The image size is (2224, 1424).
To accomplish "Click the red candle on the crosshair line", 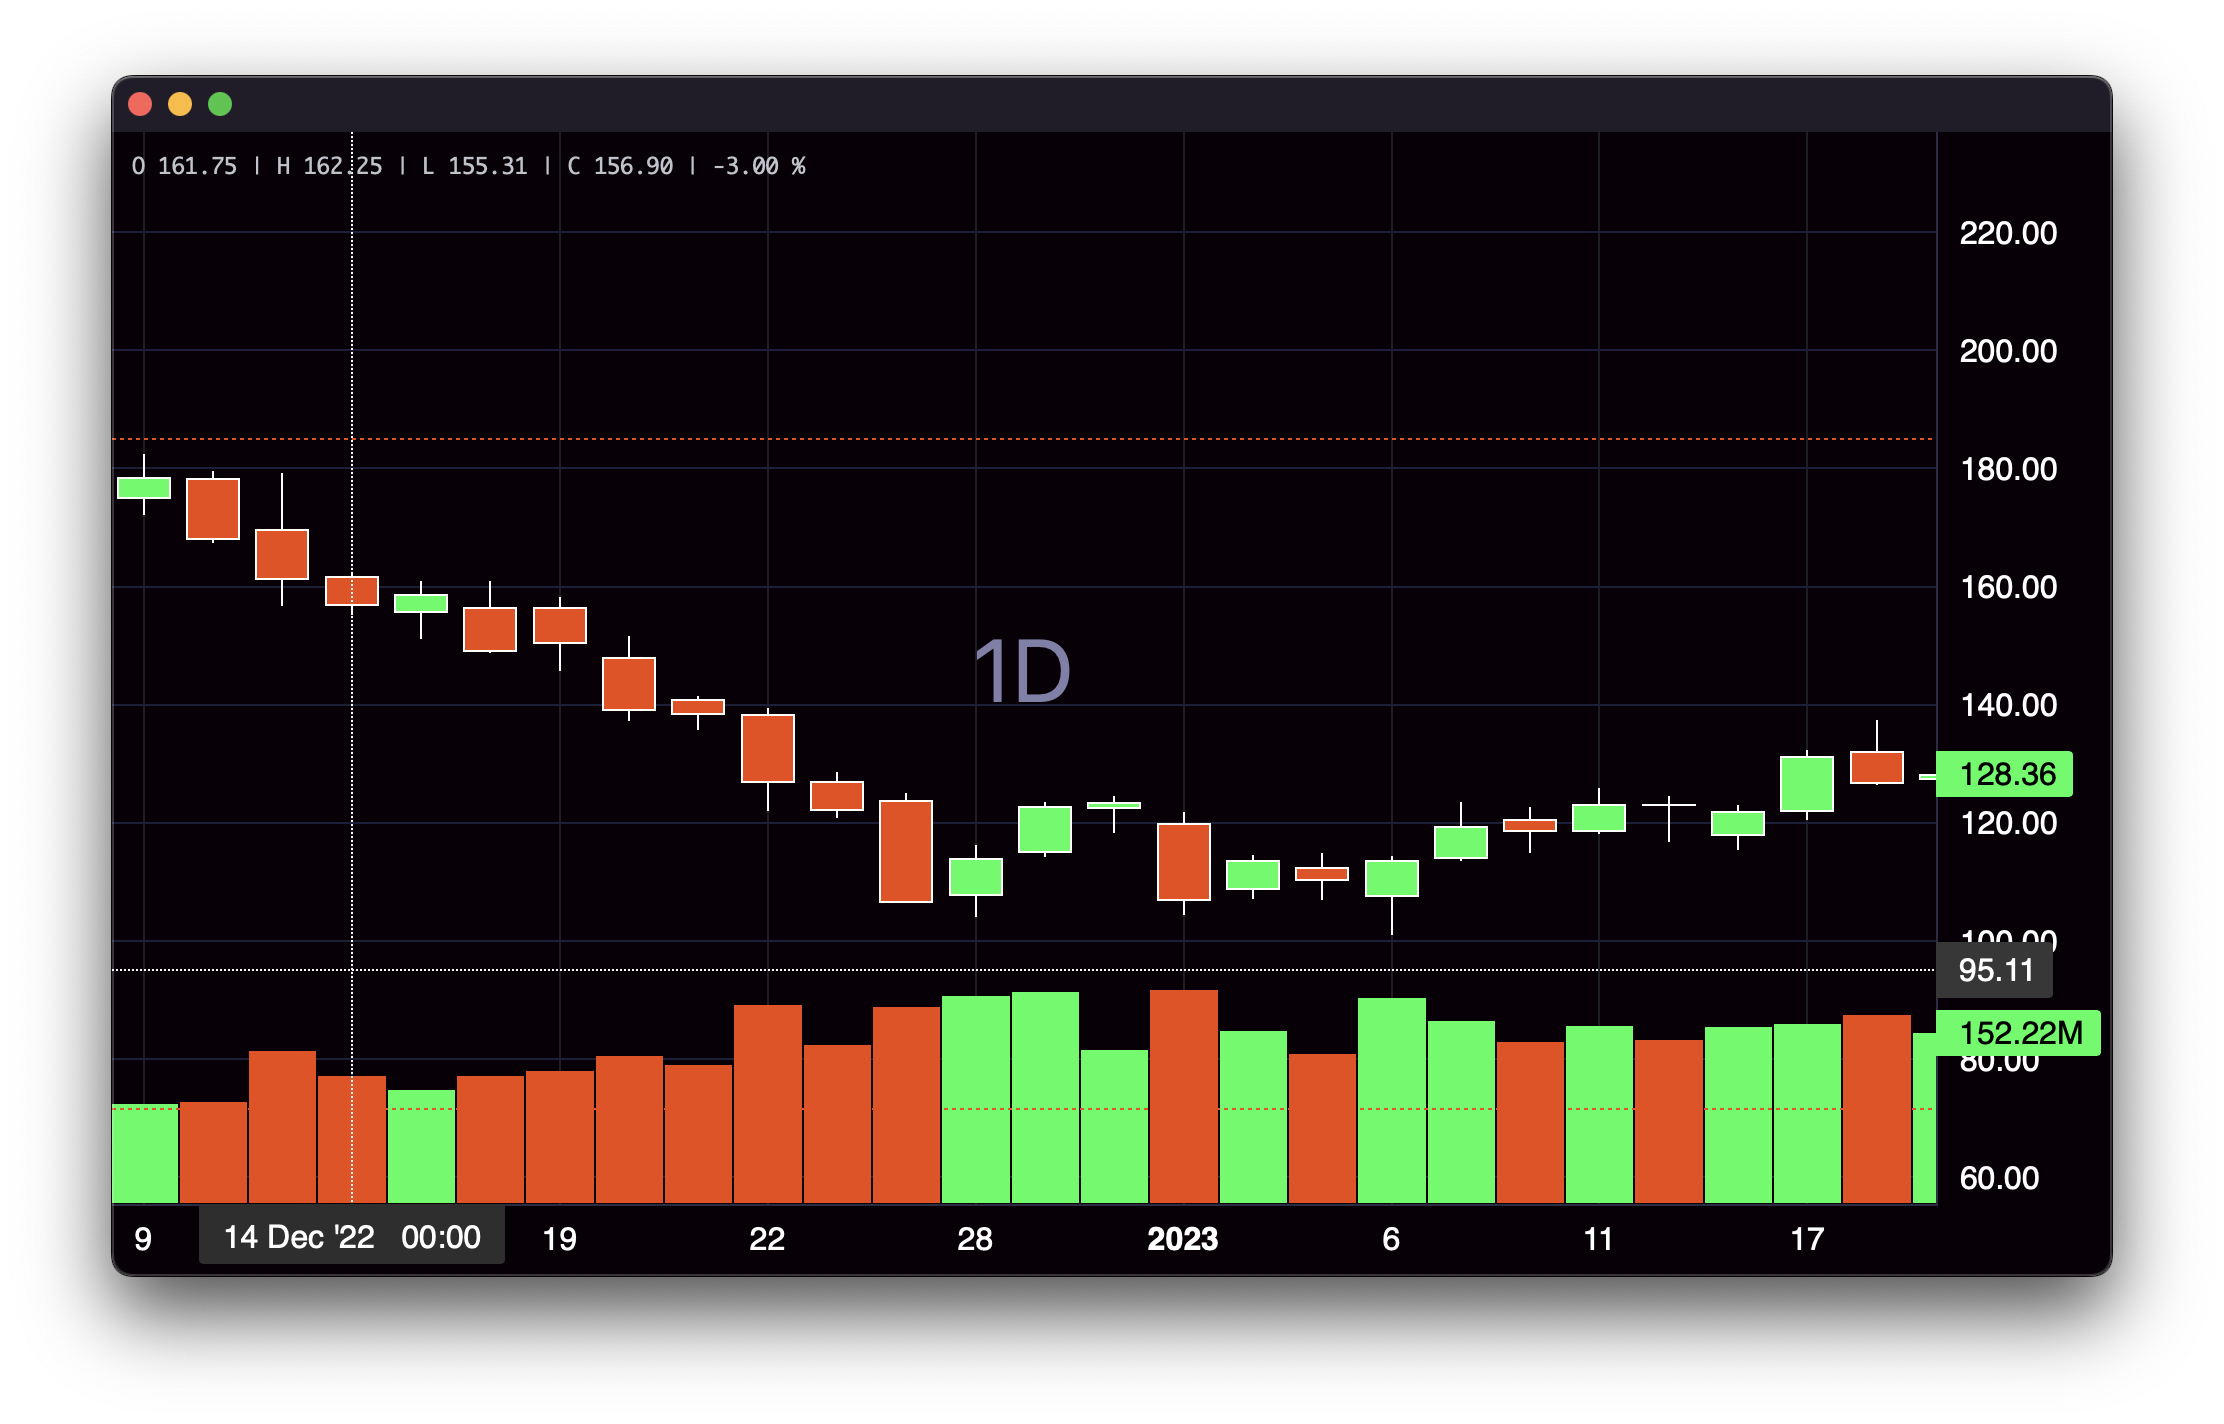I will 352,591.
